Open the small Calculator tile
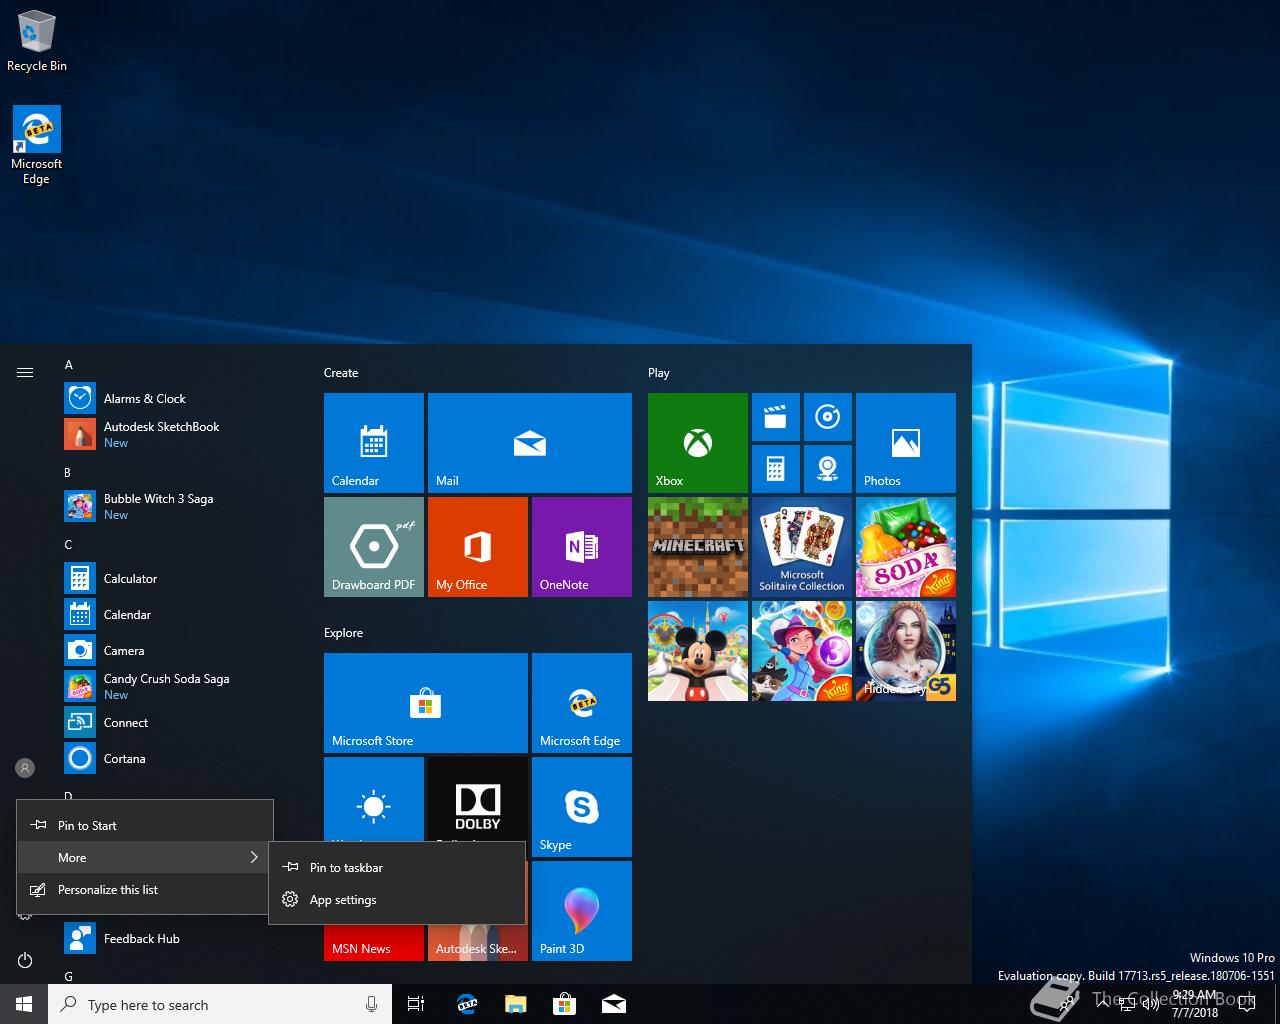This screenshot has height=1024, width=1280. click(776, 469)
